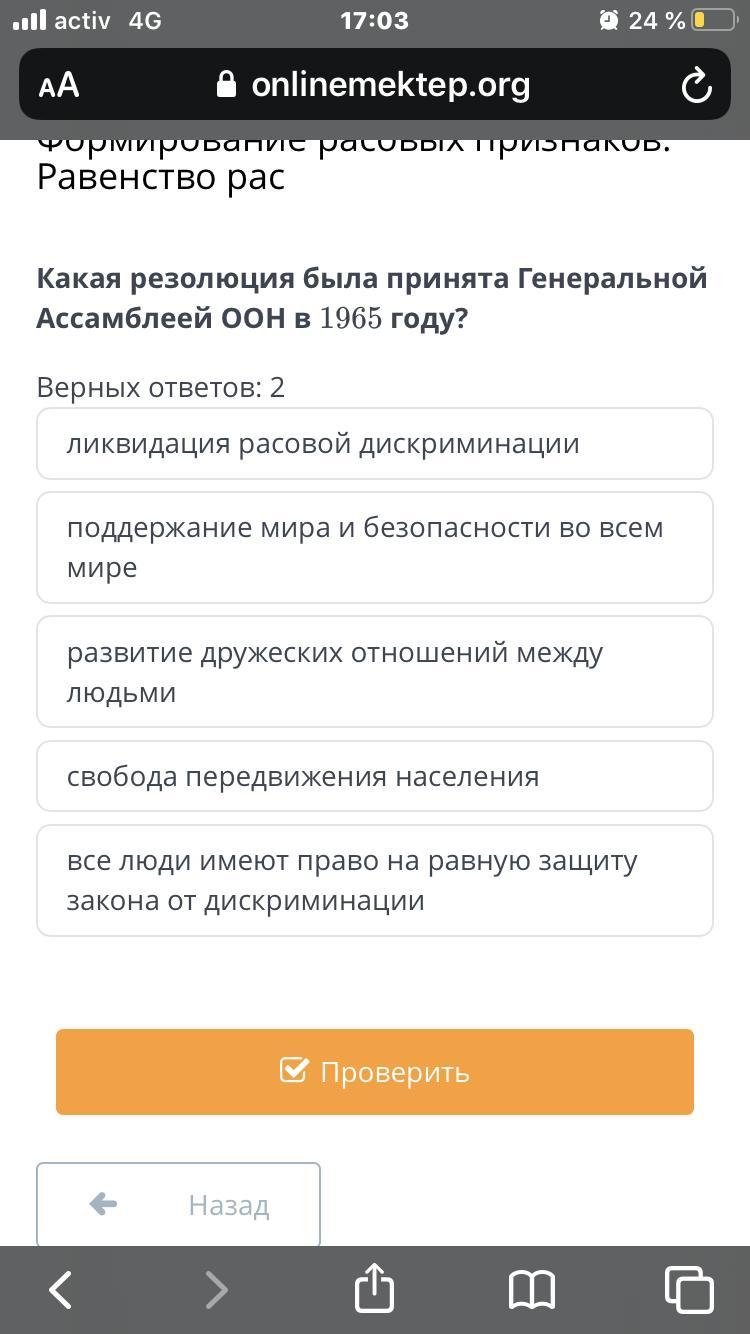Open the share sheet icon
The height and width of the screenshot is (1334, 750).
click(x=374, y=1288)
